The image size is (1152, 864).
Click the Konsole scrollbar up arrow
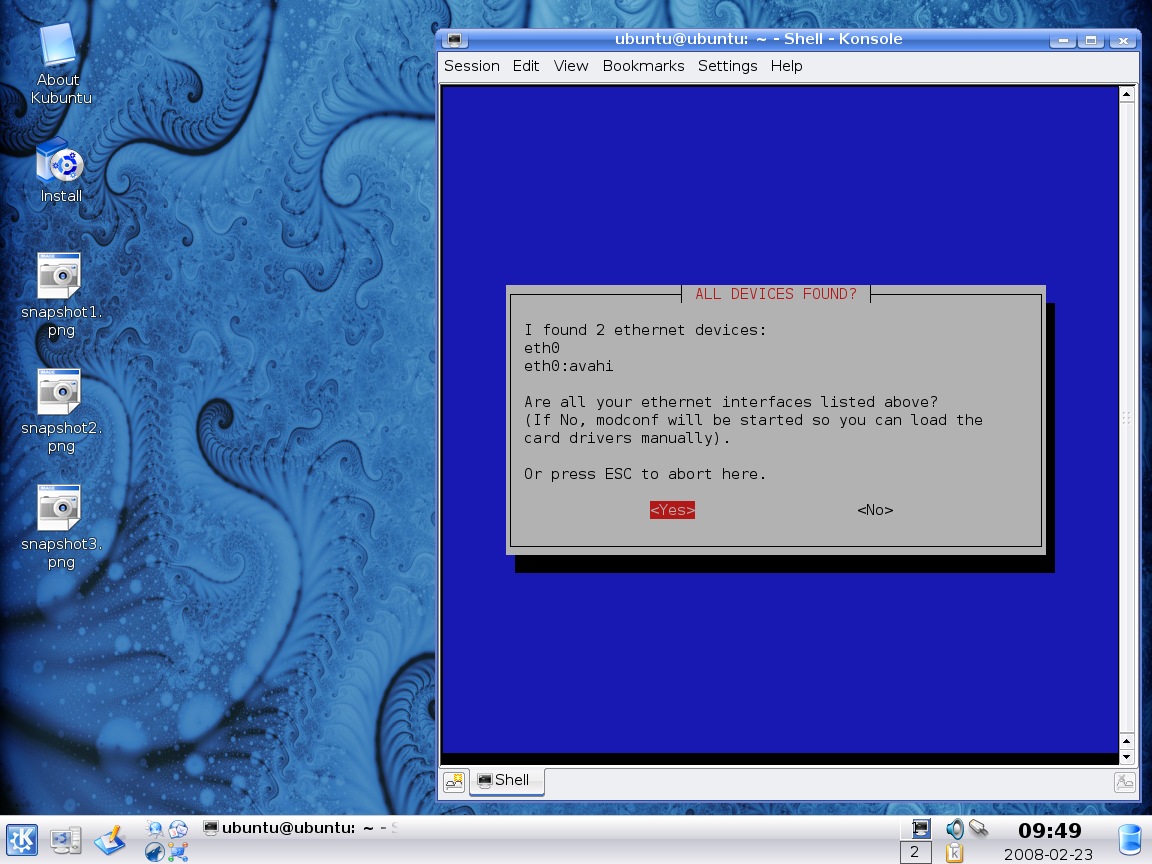(1126, 94)
